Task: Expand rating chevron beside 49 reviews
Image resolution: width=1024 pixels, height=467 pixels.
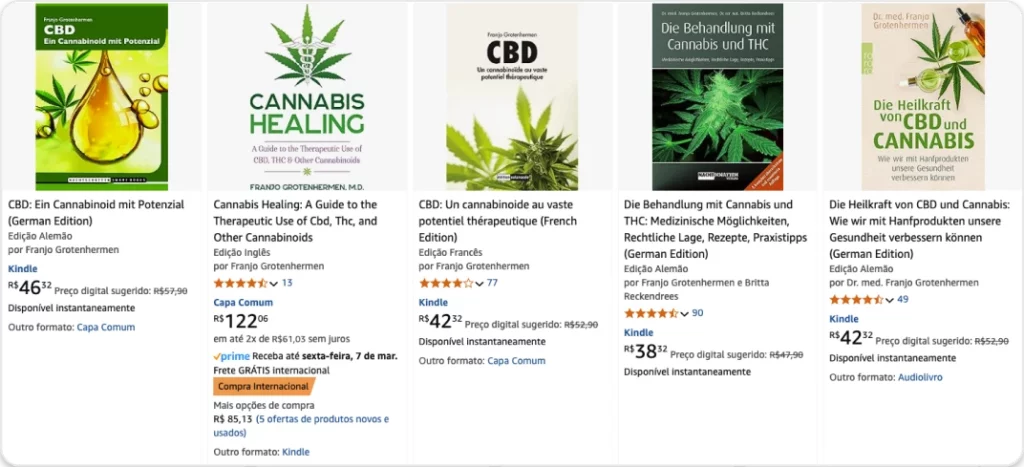Action: (x=889, y=300)
